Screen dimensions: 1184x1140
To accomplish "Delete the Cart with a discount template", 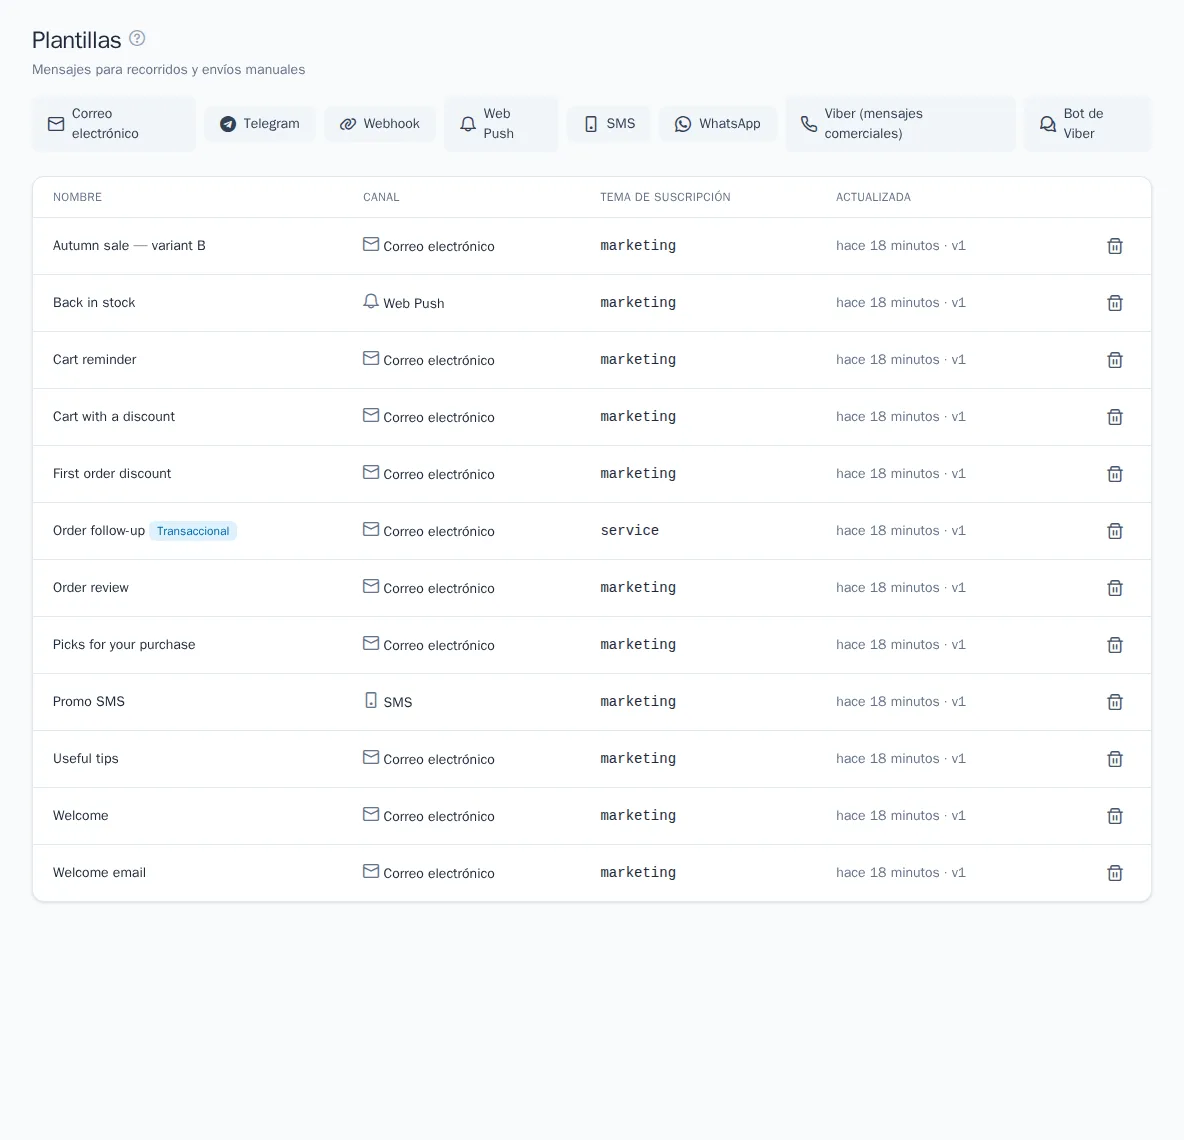I will 1115,417.
